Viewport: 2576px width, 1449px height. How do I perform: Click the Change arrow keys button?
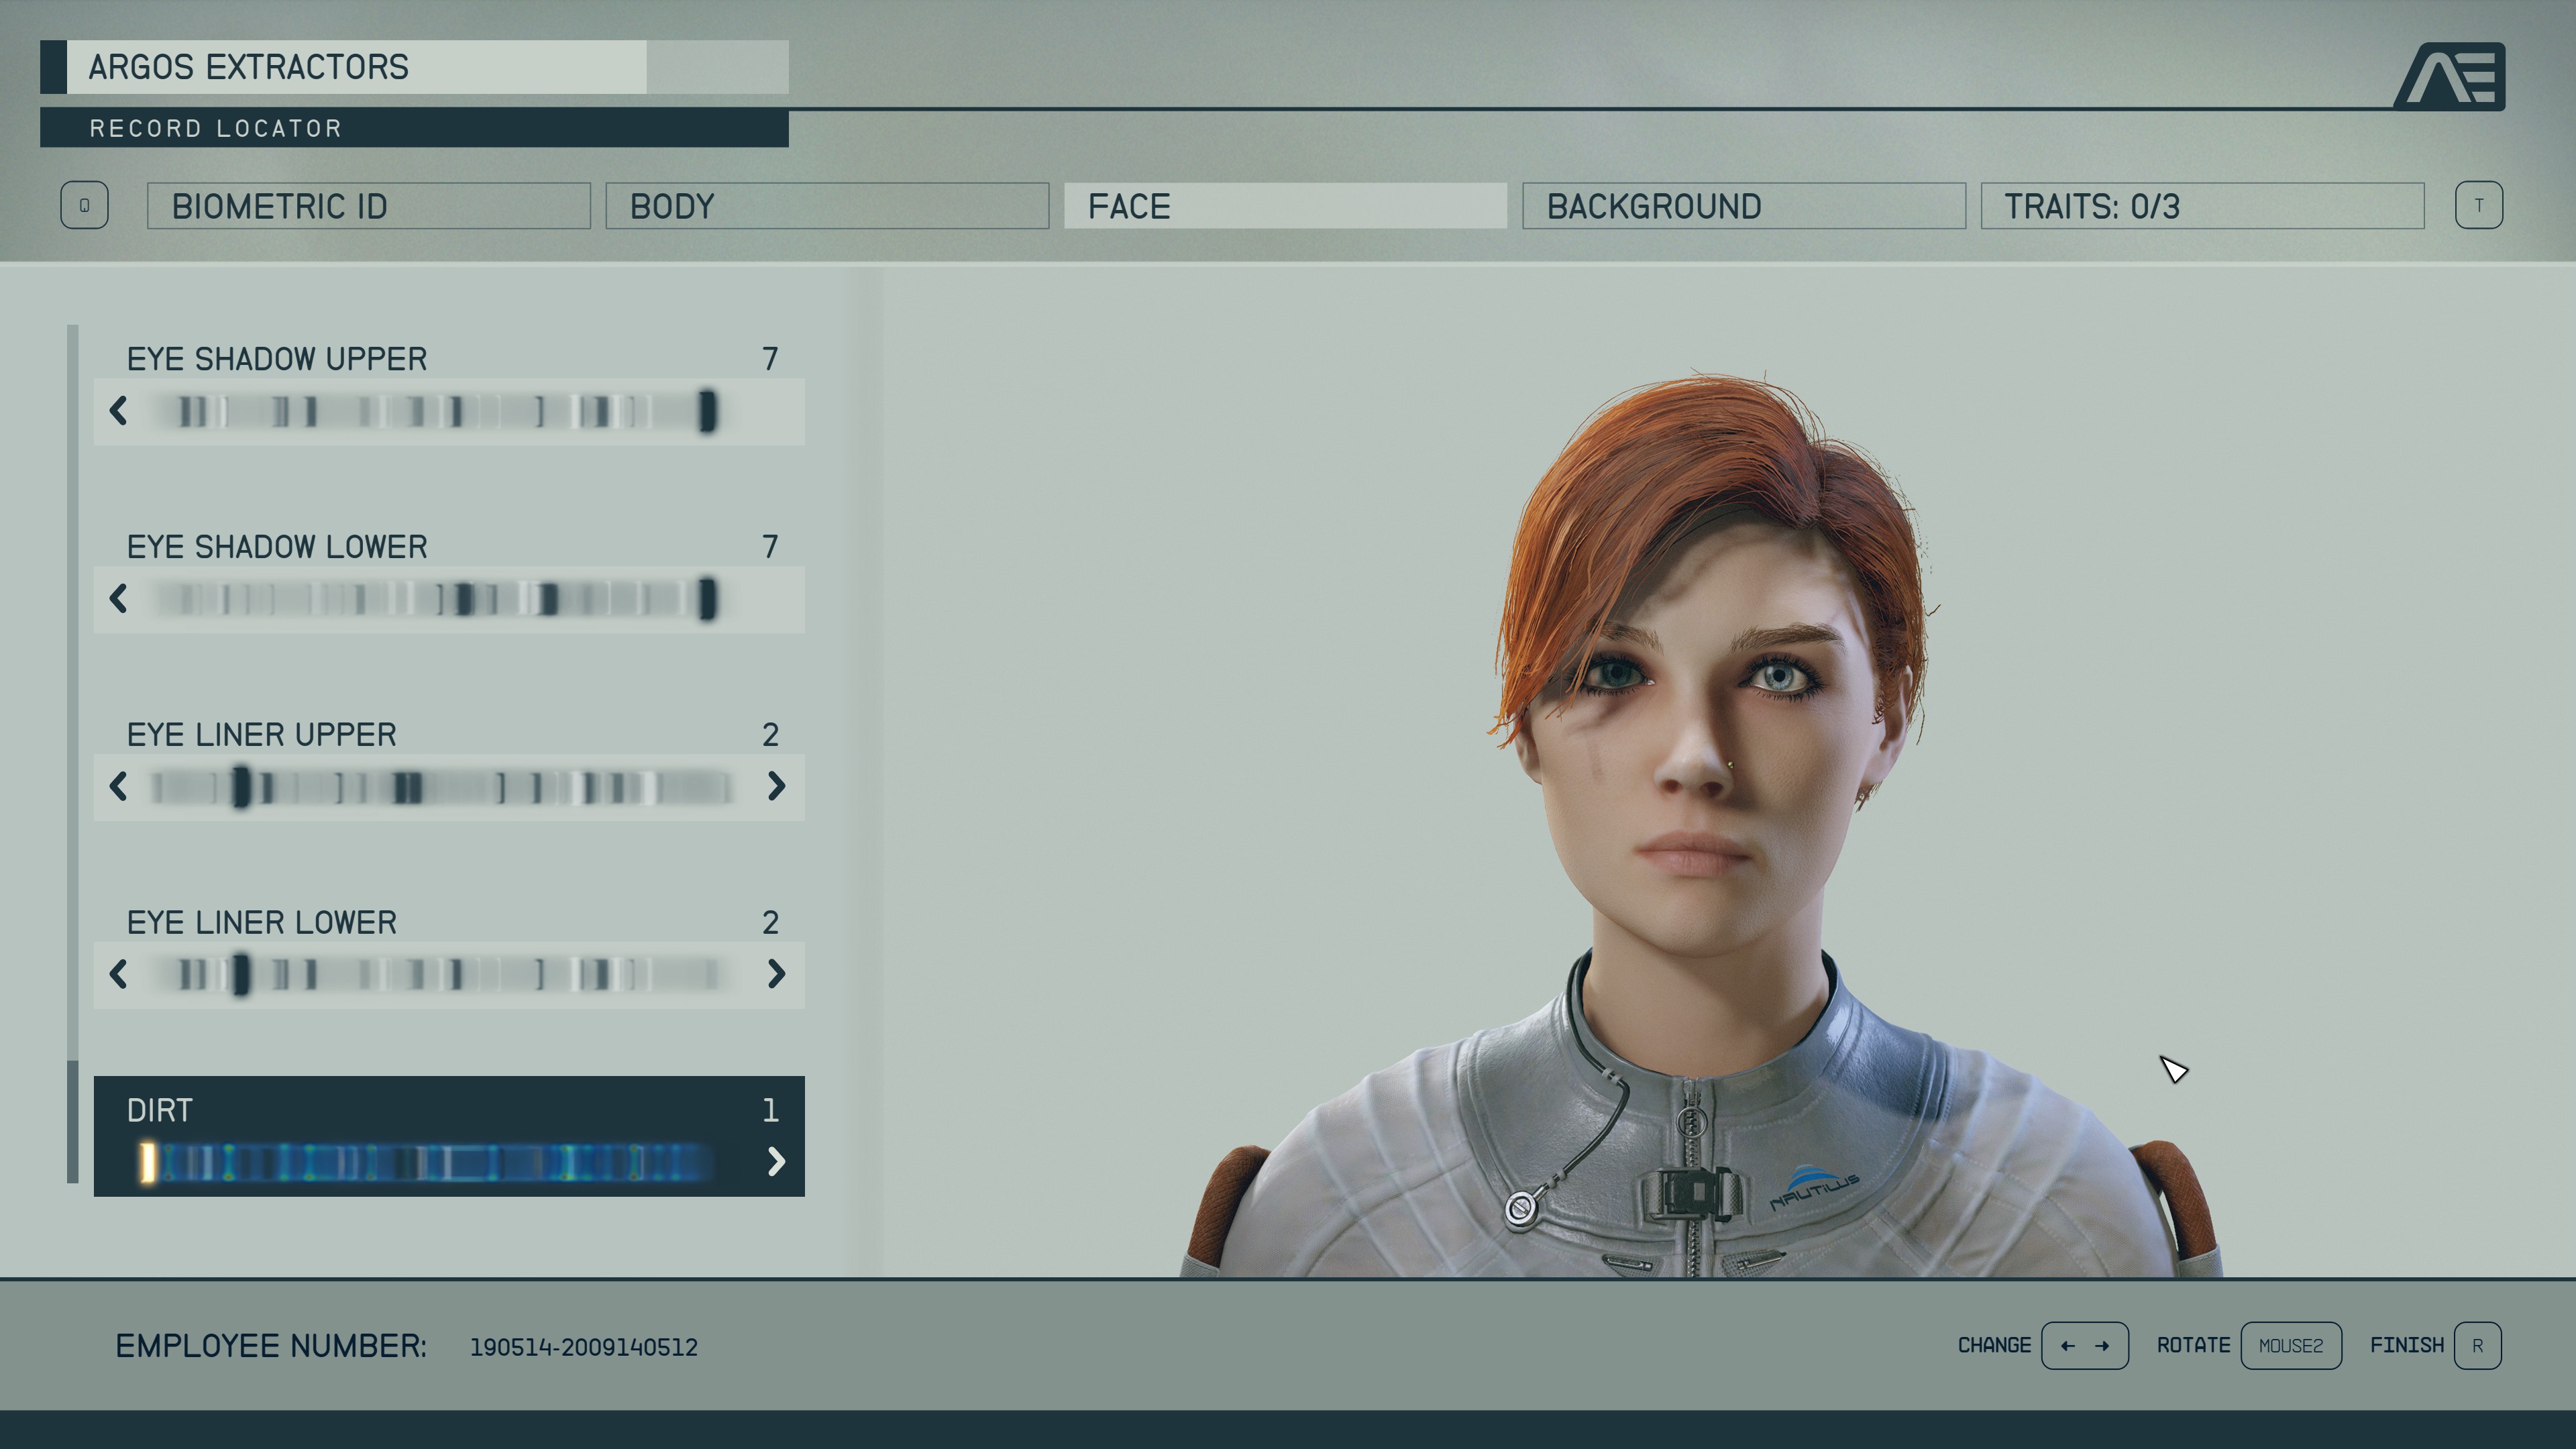[x=2084, y=1346]
